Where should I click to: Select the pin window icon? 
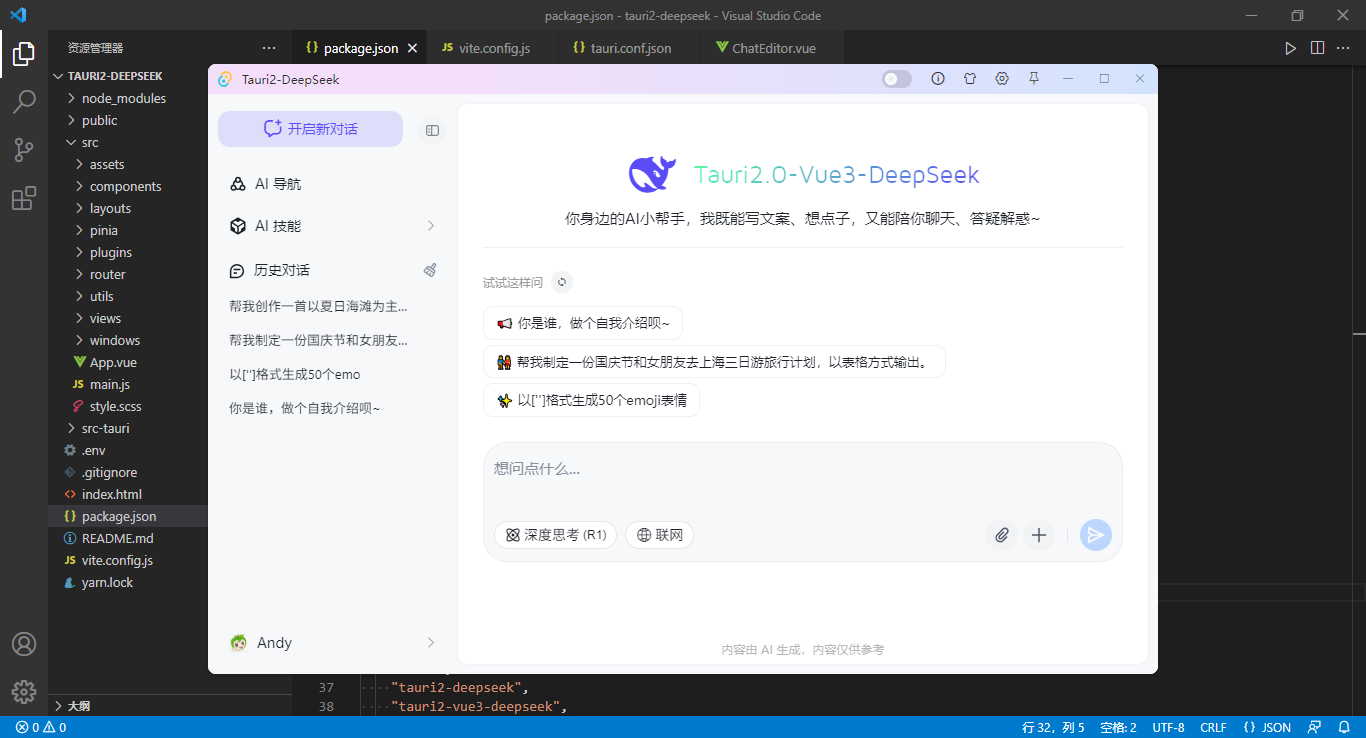click(1033, 78)
